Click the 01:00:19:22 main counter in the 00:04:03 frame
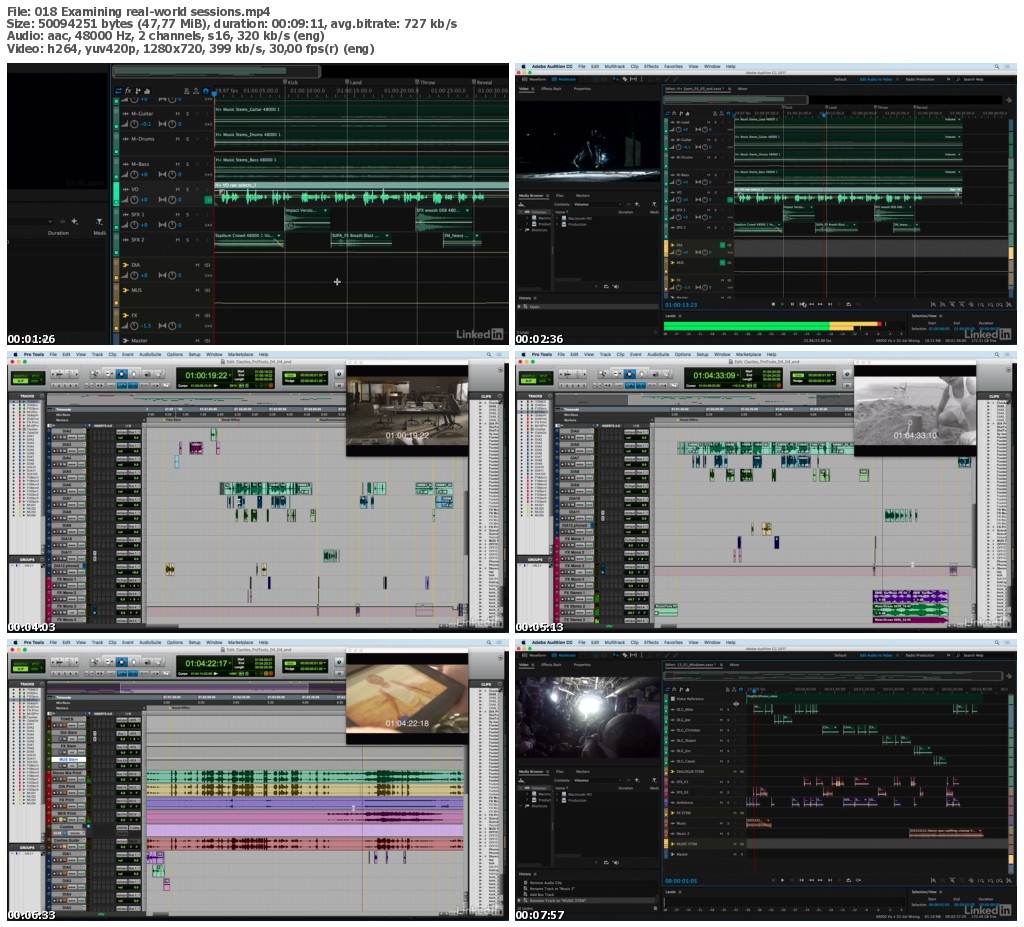The width and height of the screenshot is (1024, 927). point(206,376)
